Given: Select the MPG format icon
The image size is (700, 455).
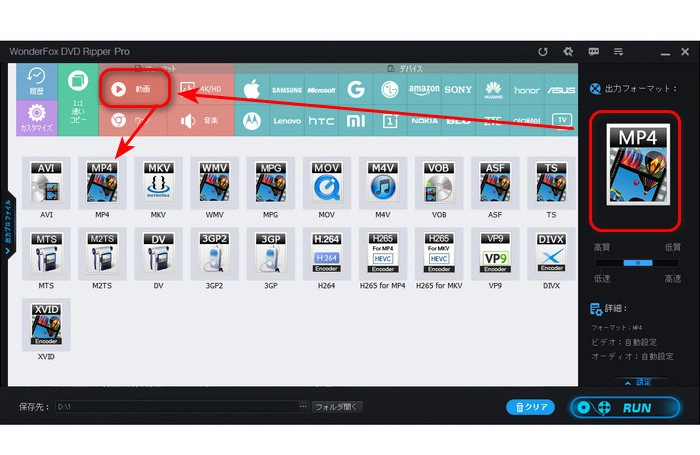Looking at the screenshot, I should click(271, 182).
